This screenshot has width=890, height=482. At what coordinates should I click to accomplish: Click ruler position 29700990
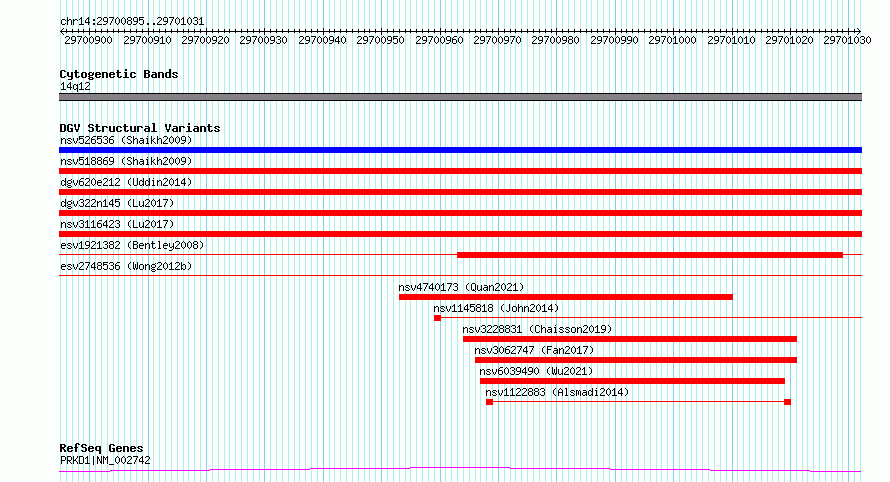[x=614, y=40]
